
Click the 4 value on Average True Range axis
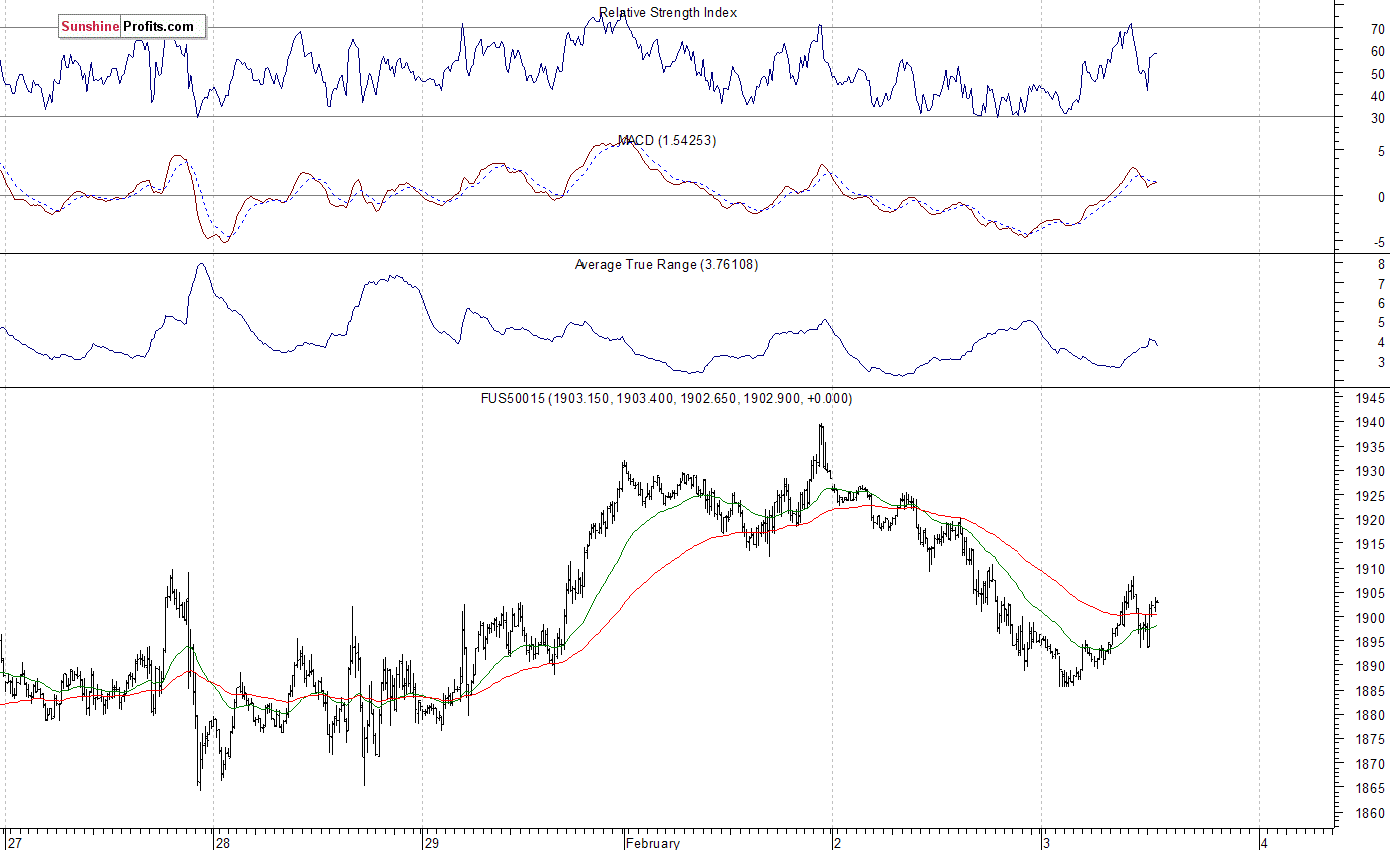1381,343
